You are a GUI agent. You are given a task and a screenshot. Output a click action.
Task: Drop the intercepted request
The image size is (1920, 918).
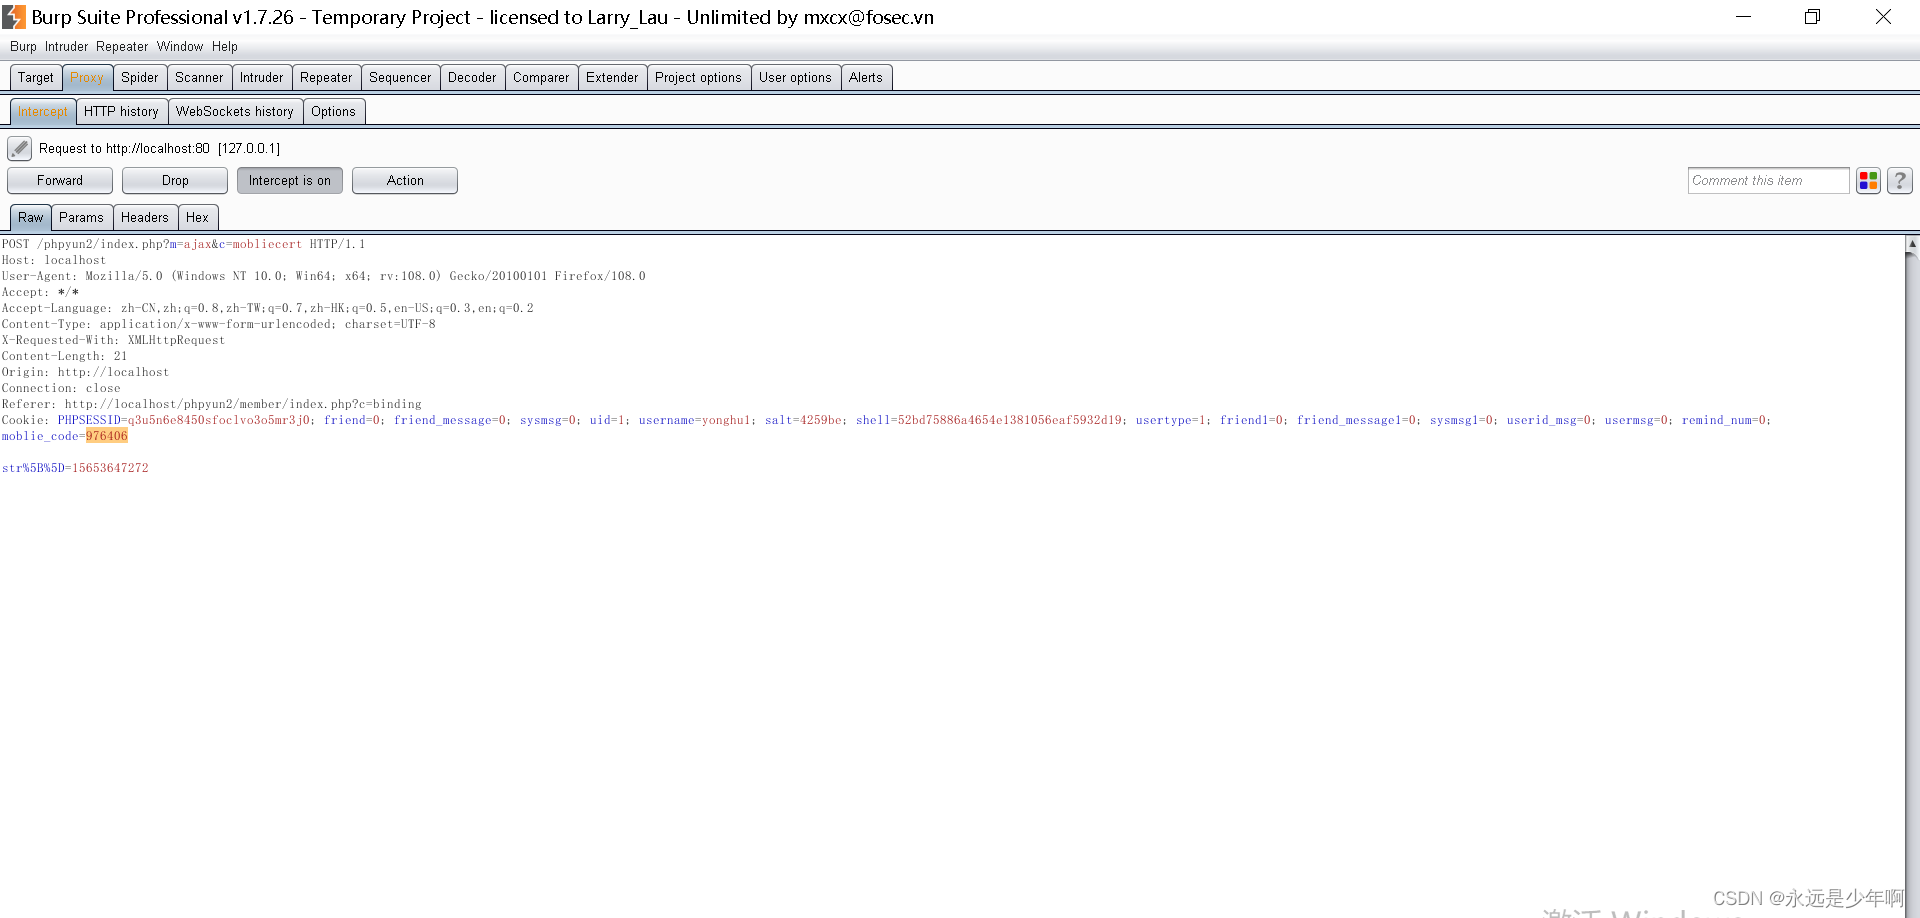pos(175,181)
